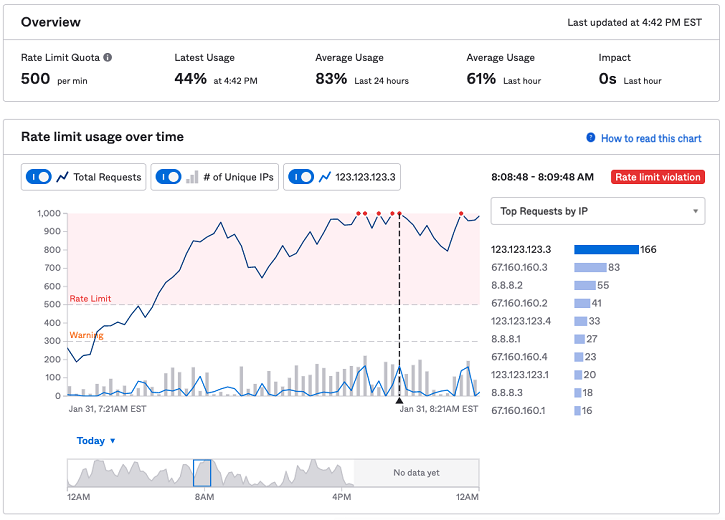Click the help icon beside How to read this chart
This screenshot has height=520, width=725.
[x=591, y=138]
